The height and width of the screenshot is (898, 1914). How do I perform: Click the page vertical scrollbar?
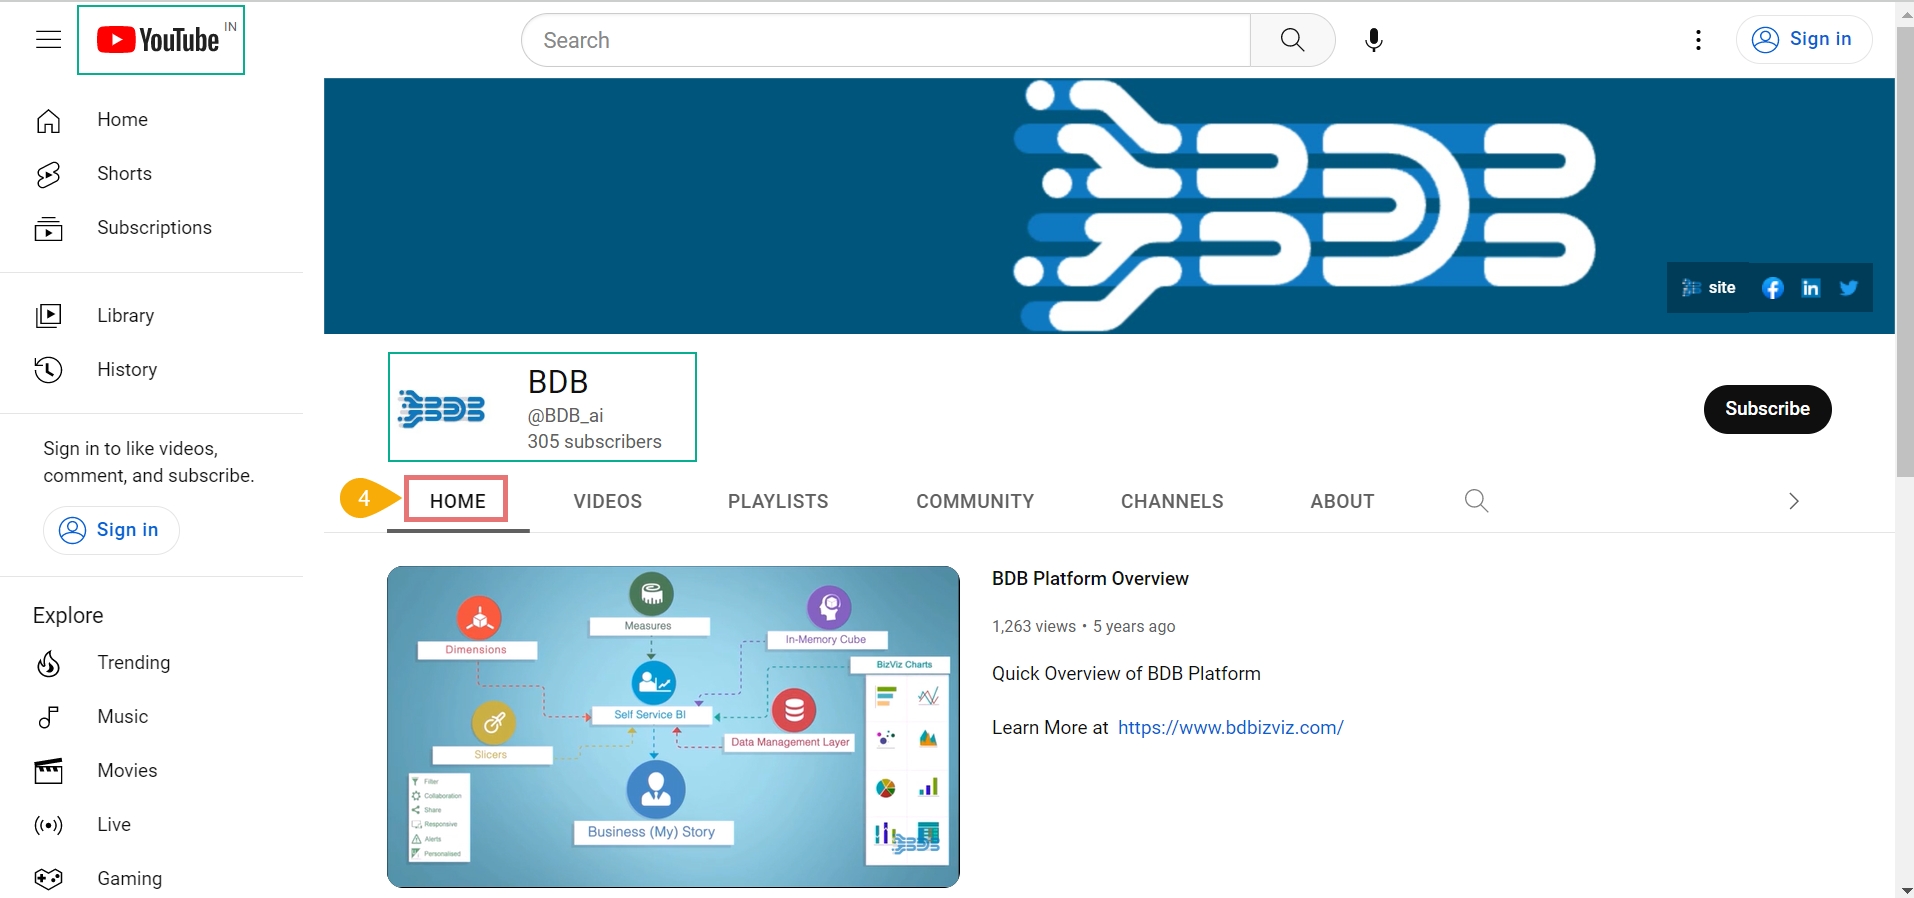pos(1905,250)
